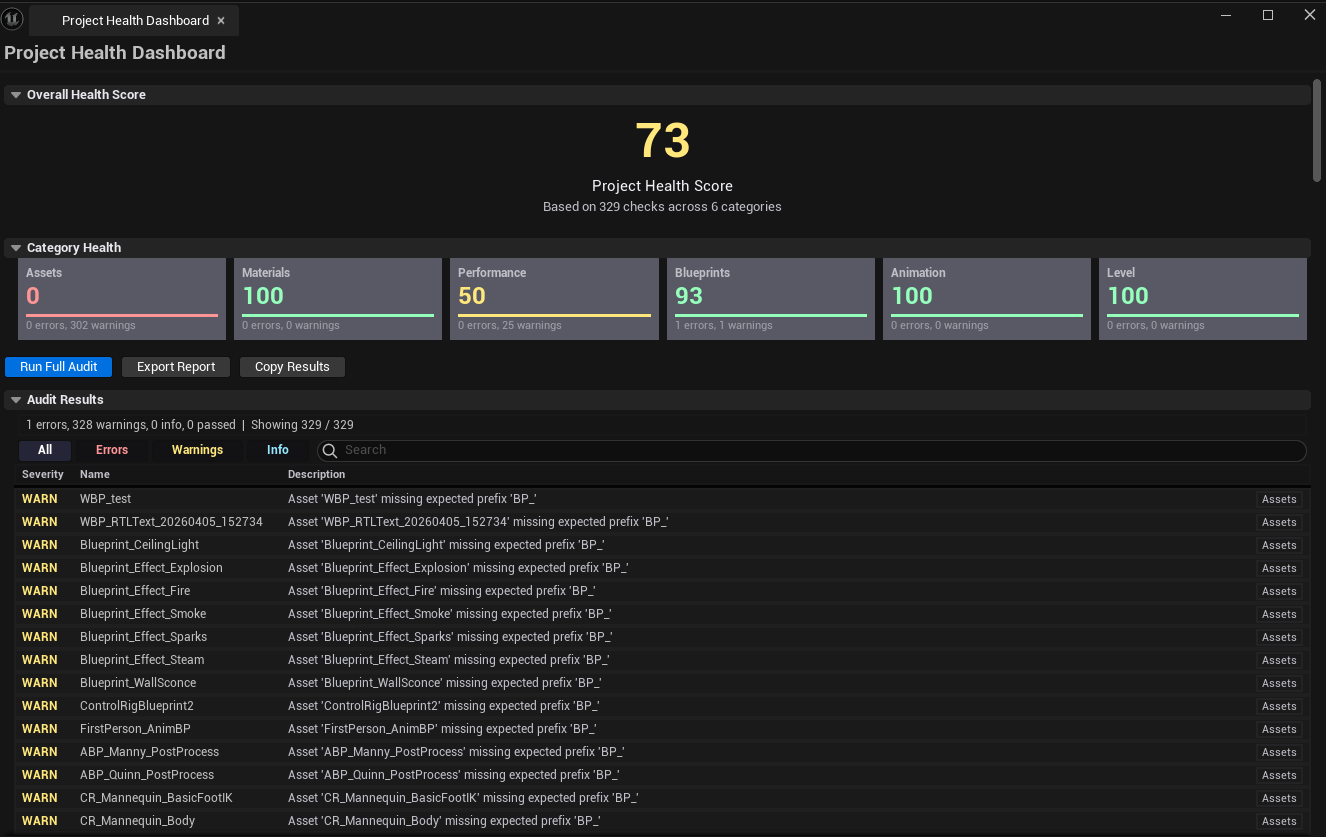This screenshot has width=1326, height=837.
Task: Open the Blueprints category card
Action: coord(771,299)
